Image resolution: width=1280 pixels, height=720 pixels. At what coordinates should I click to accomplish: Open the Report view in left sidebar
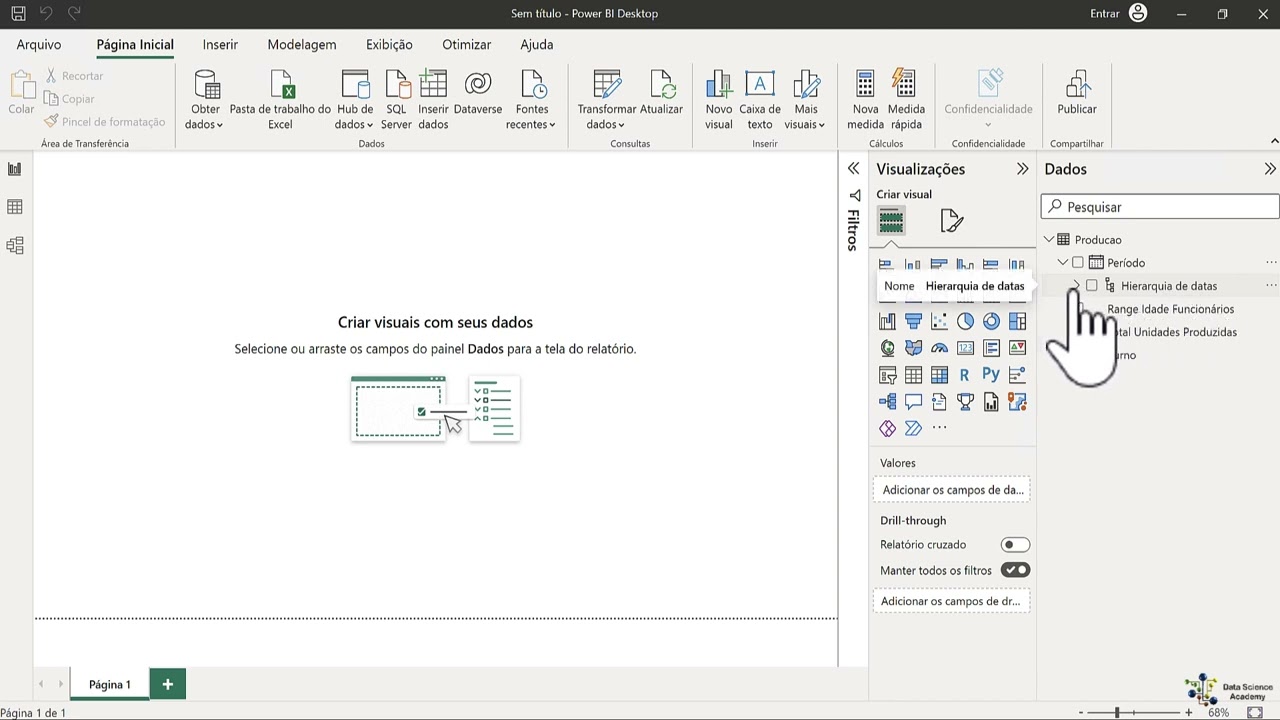14,169
